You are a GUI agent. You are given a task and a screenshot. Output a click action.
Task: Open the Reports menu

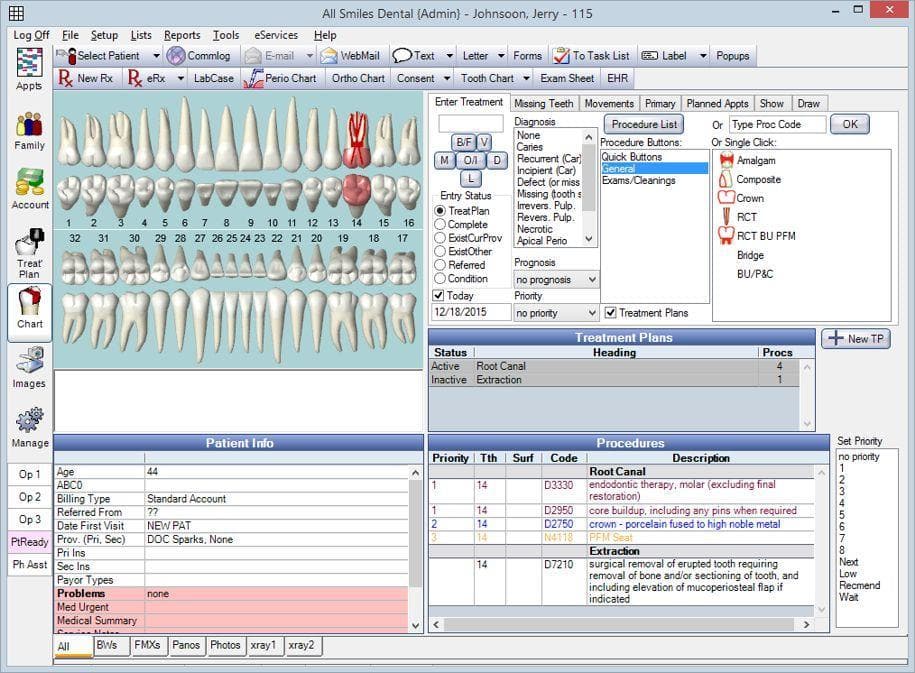tap(181, 35)
